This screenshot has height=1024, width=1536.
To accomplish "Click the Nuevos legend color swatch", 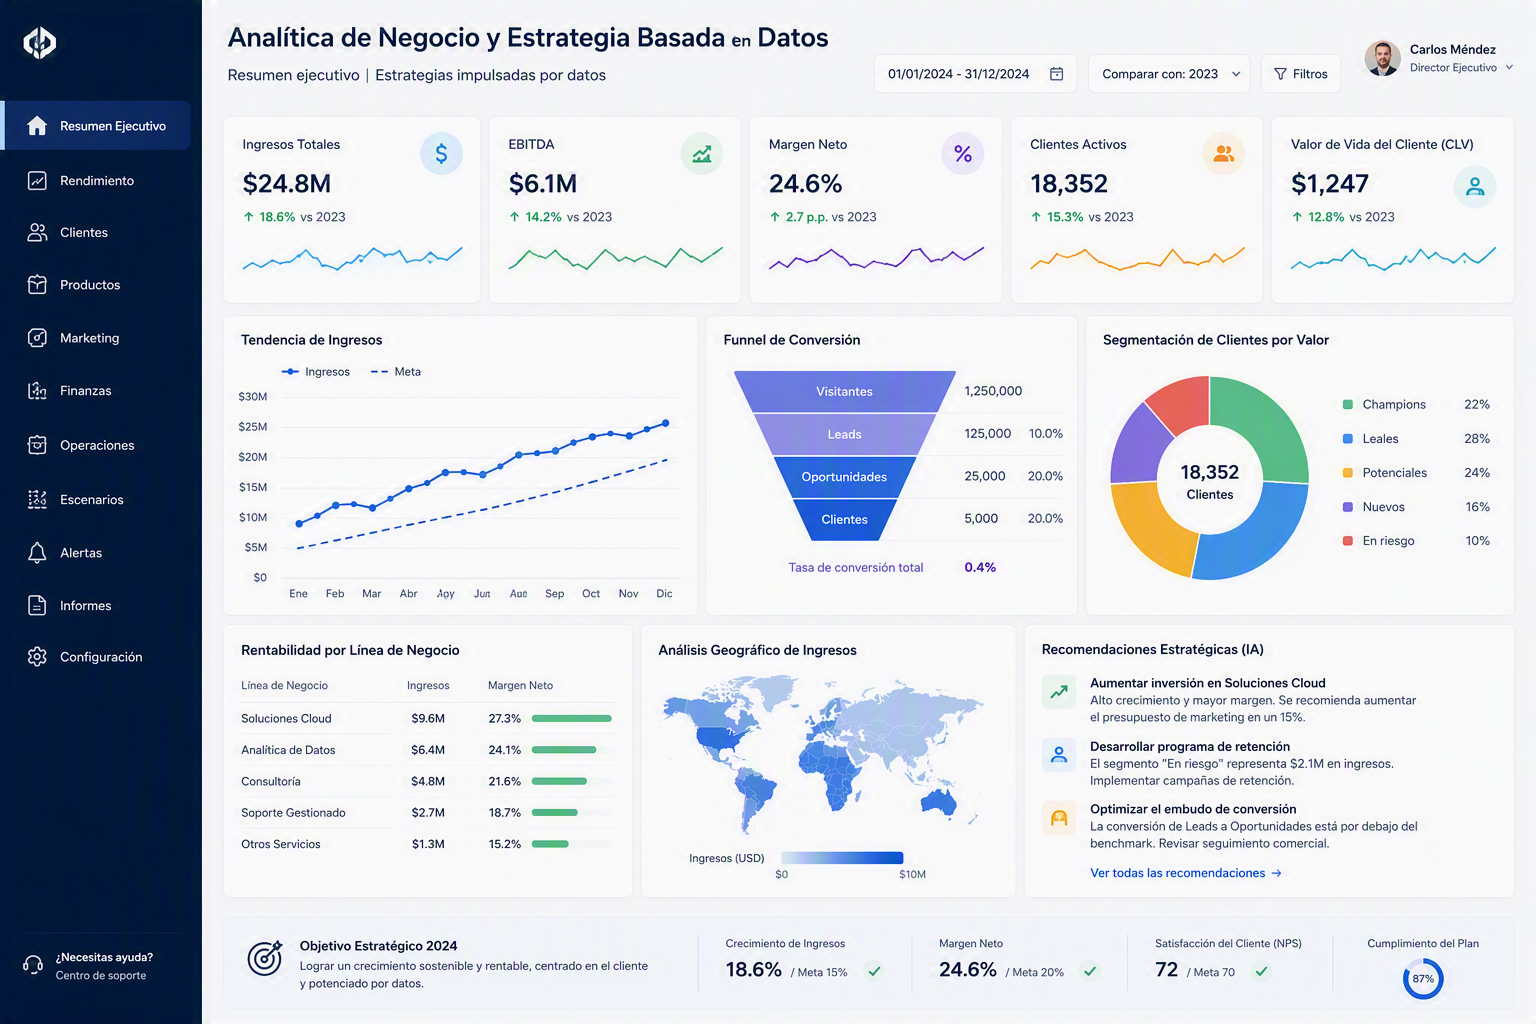I will click(x=1348, y=507).
